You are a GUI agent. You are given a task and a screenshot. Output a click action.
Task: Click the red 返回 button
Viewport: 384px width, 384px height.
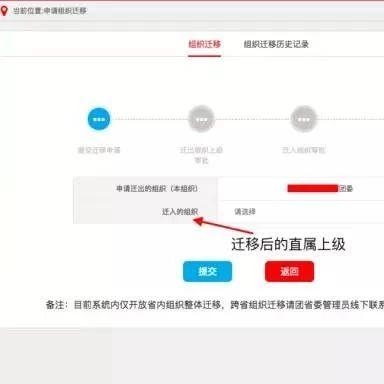289,271
